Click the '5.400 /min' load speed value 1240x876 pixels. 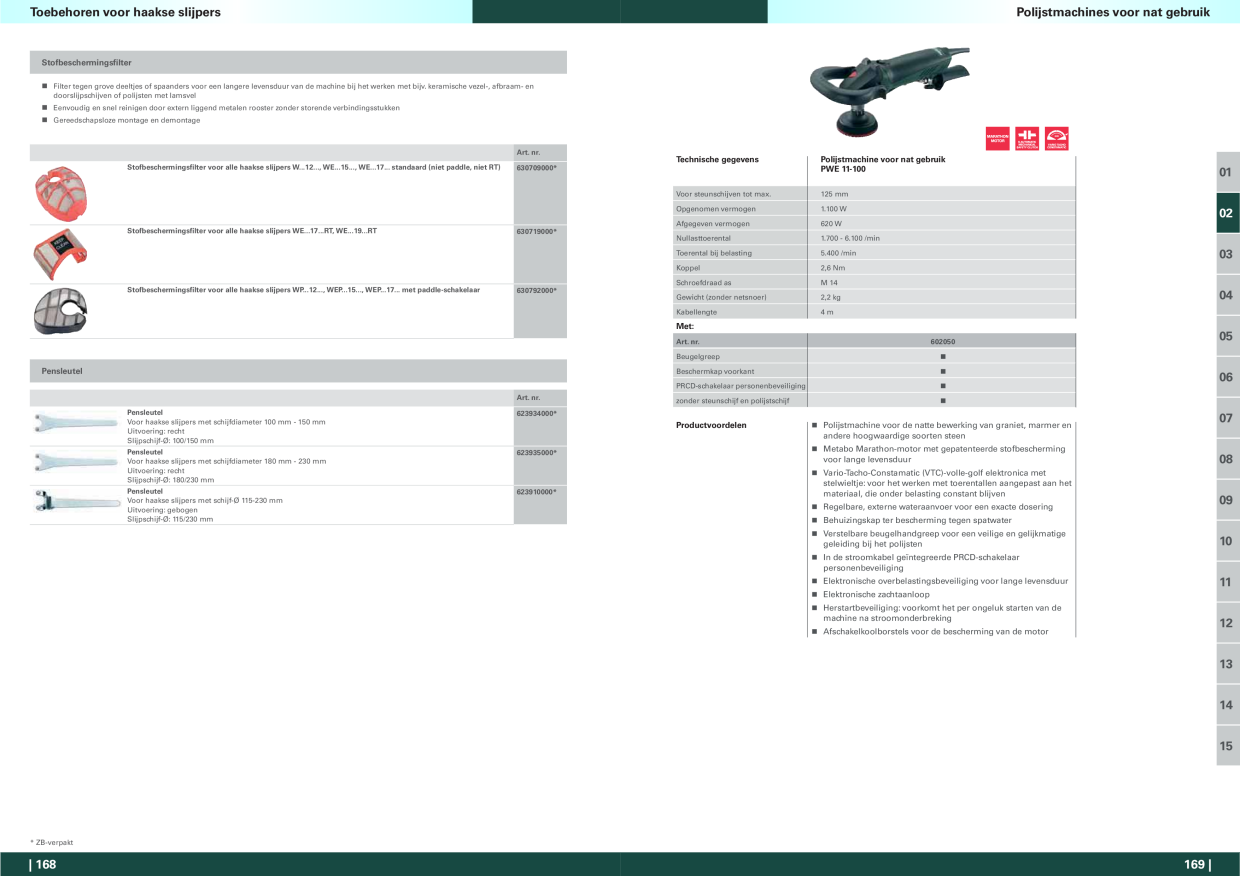(838, 253)
